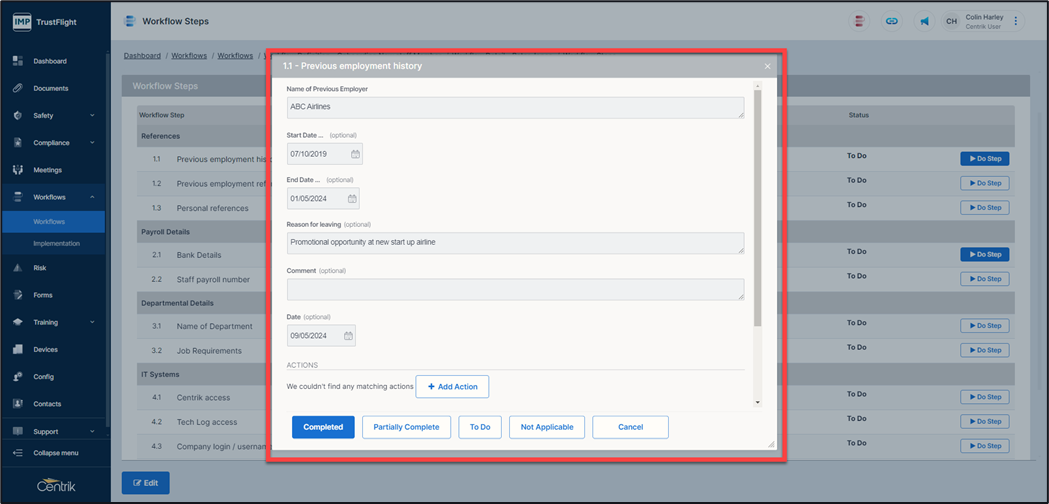Expand the Safety menu in sidebar
The image size is (1049, 504).
(92, 116)
